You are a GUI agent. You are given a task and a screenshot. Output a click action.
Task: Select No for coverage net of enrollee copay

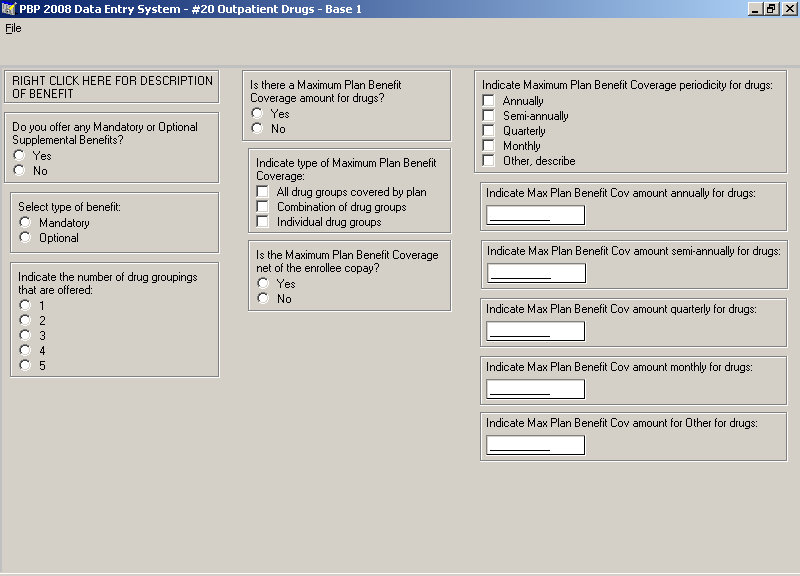(263, 298)
